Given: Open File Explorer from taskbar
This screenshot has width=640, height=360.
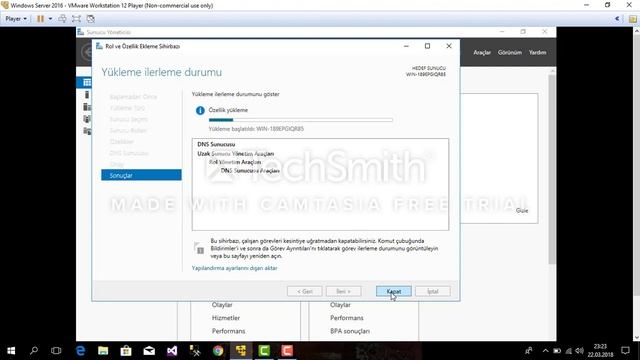Looking at the screenshot, I should point(103,351).
